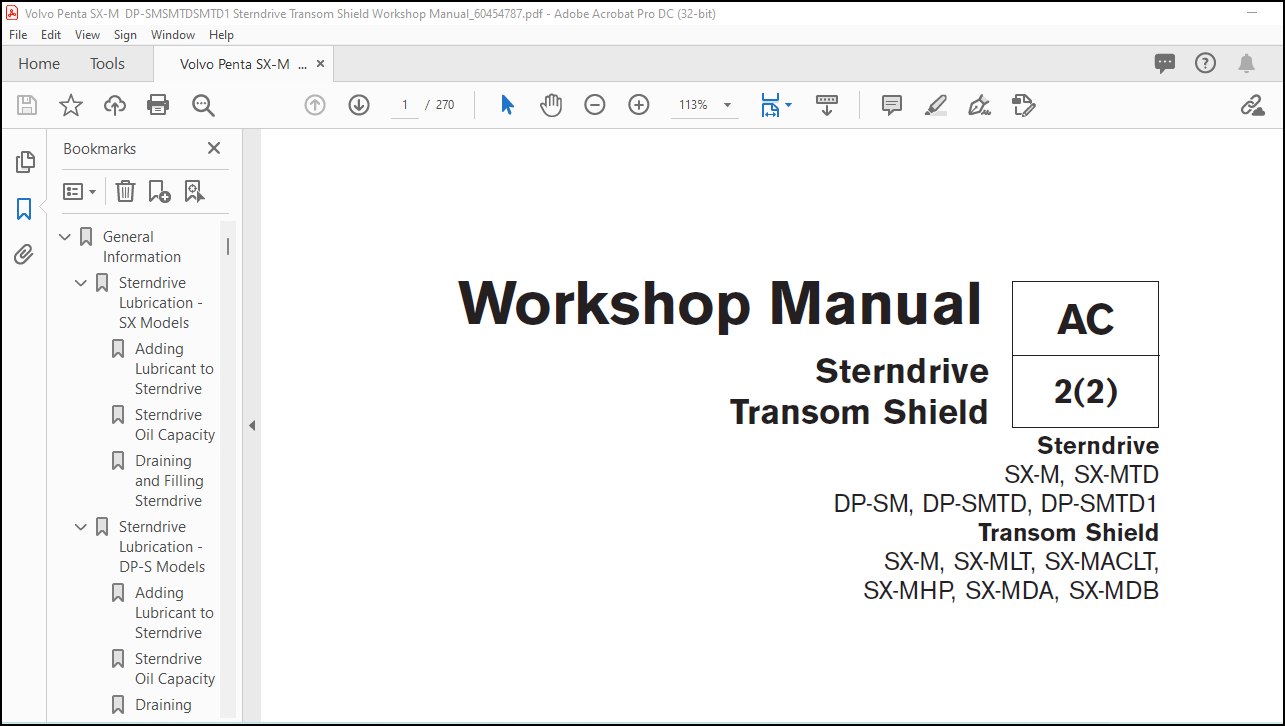The width and height of the screenshot is (1285, 726).
Task: Delete the selected bookmark with trash icon
Action: (x=125, y=191)
